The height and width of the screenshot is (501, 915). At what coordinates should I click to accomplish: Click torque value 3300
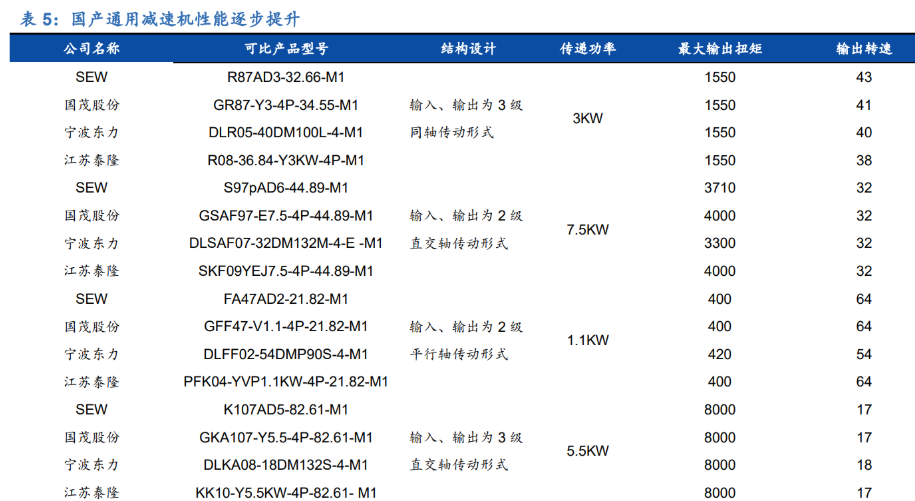click(720, 243)
